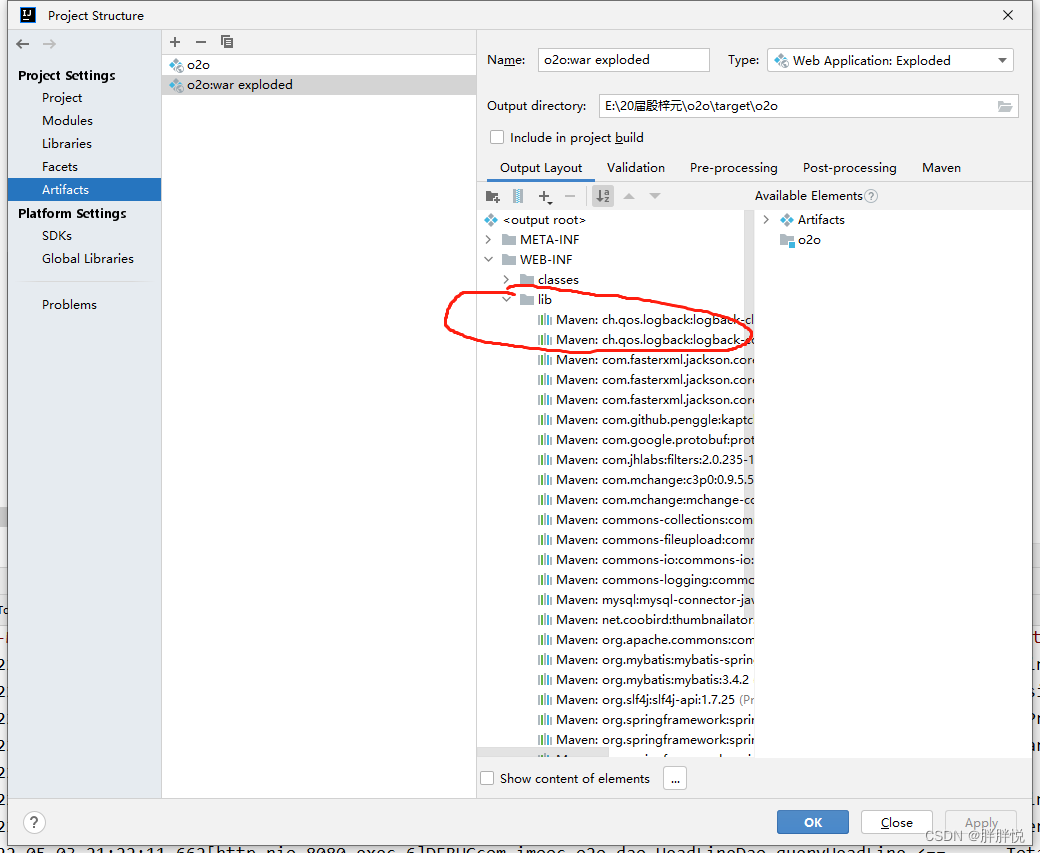Click the back navigation arrow
This screenshot has height=853, width=1040.
click(x=22, y=43)
